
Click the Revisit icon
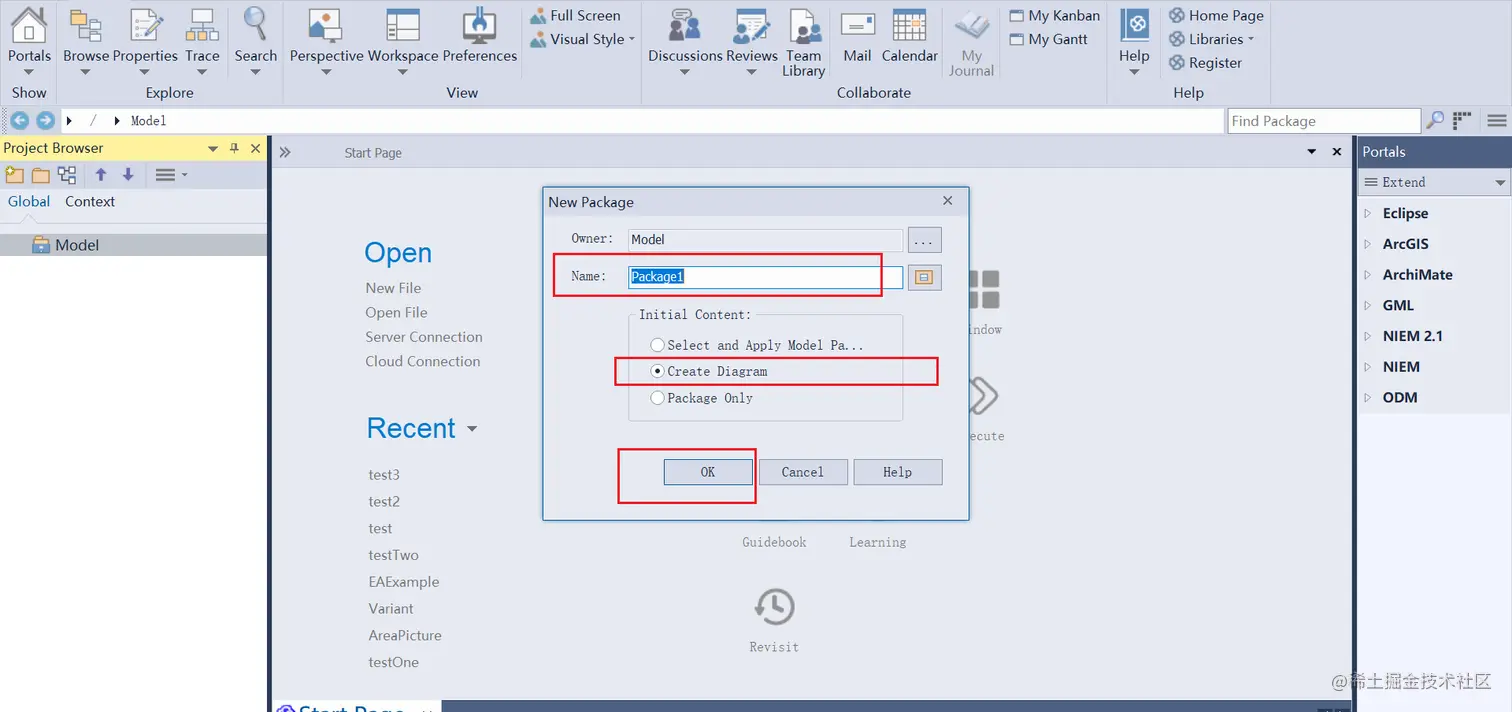(774, 607)
